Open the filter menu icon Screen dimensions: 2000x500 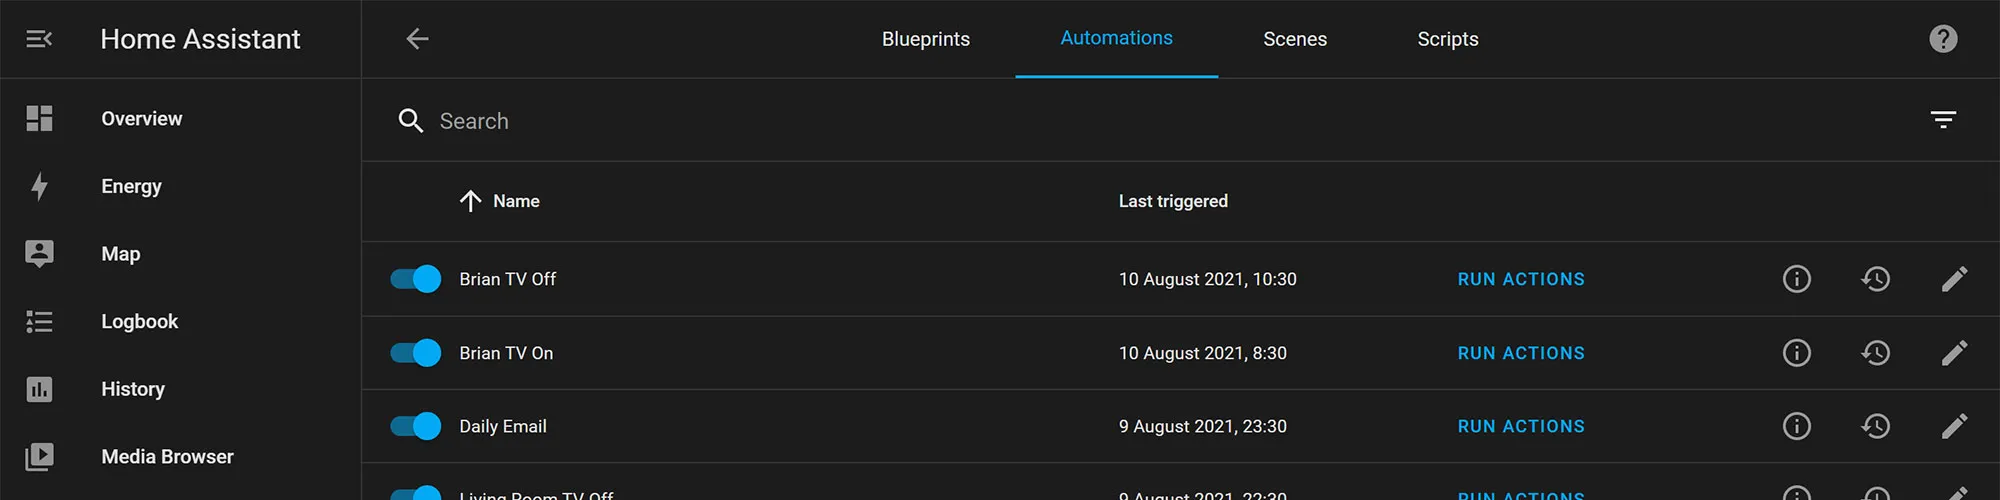(1943, 120)
